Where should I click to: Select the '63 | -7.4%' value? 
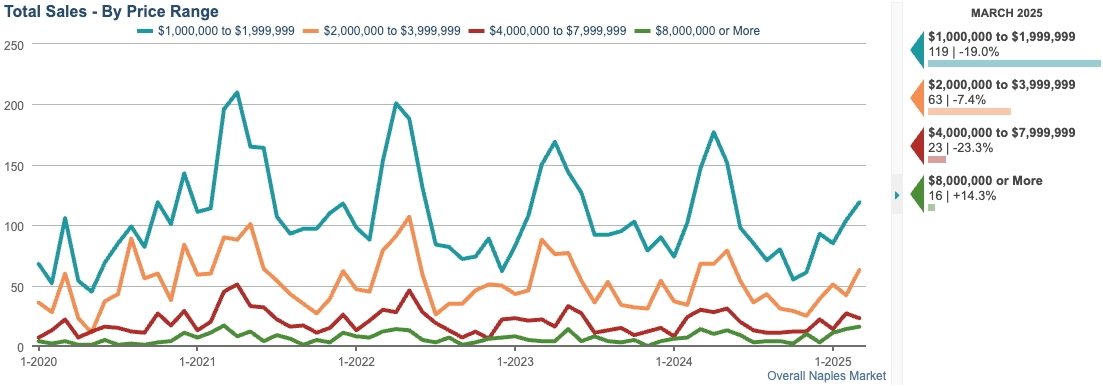(x=958, y=99)
